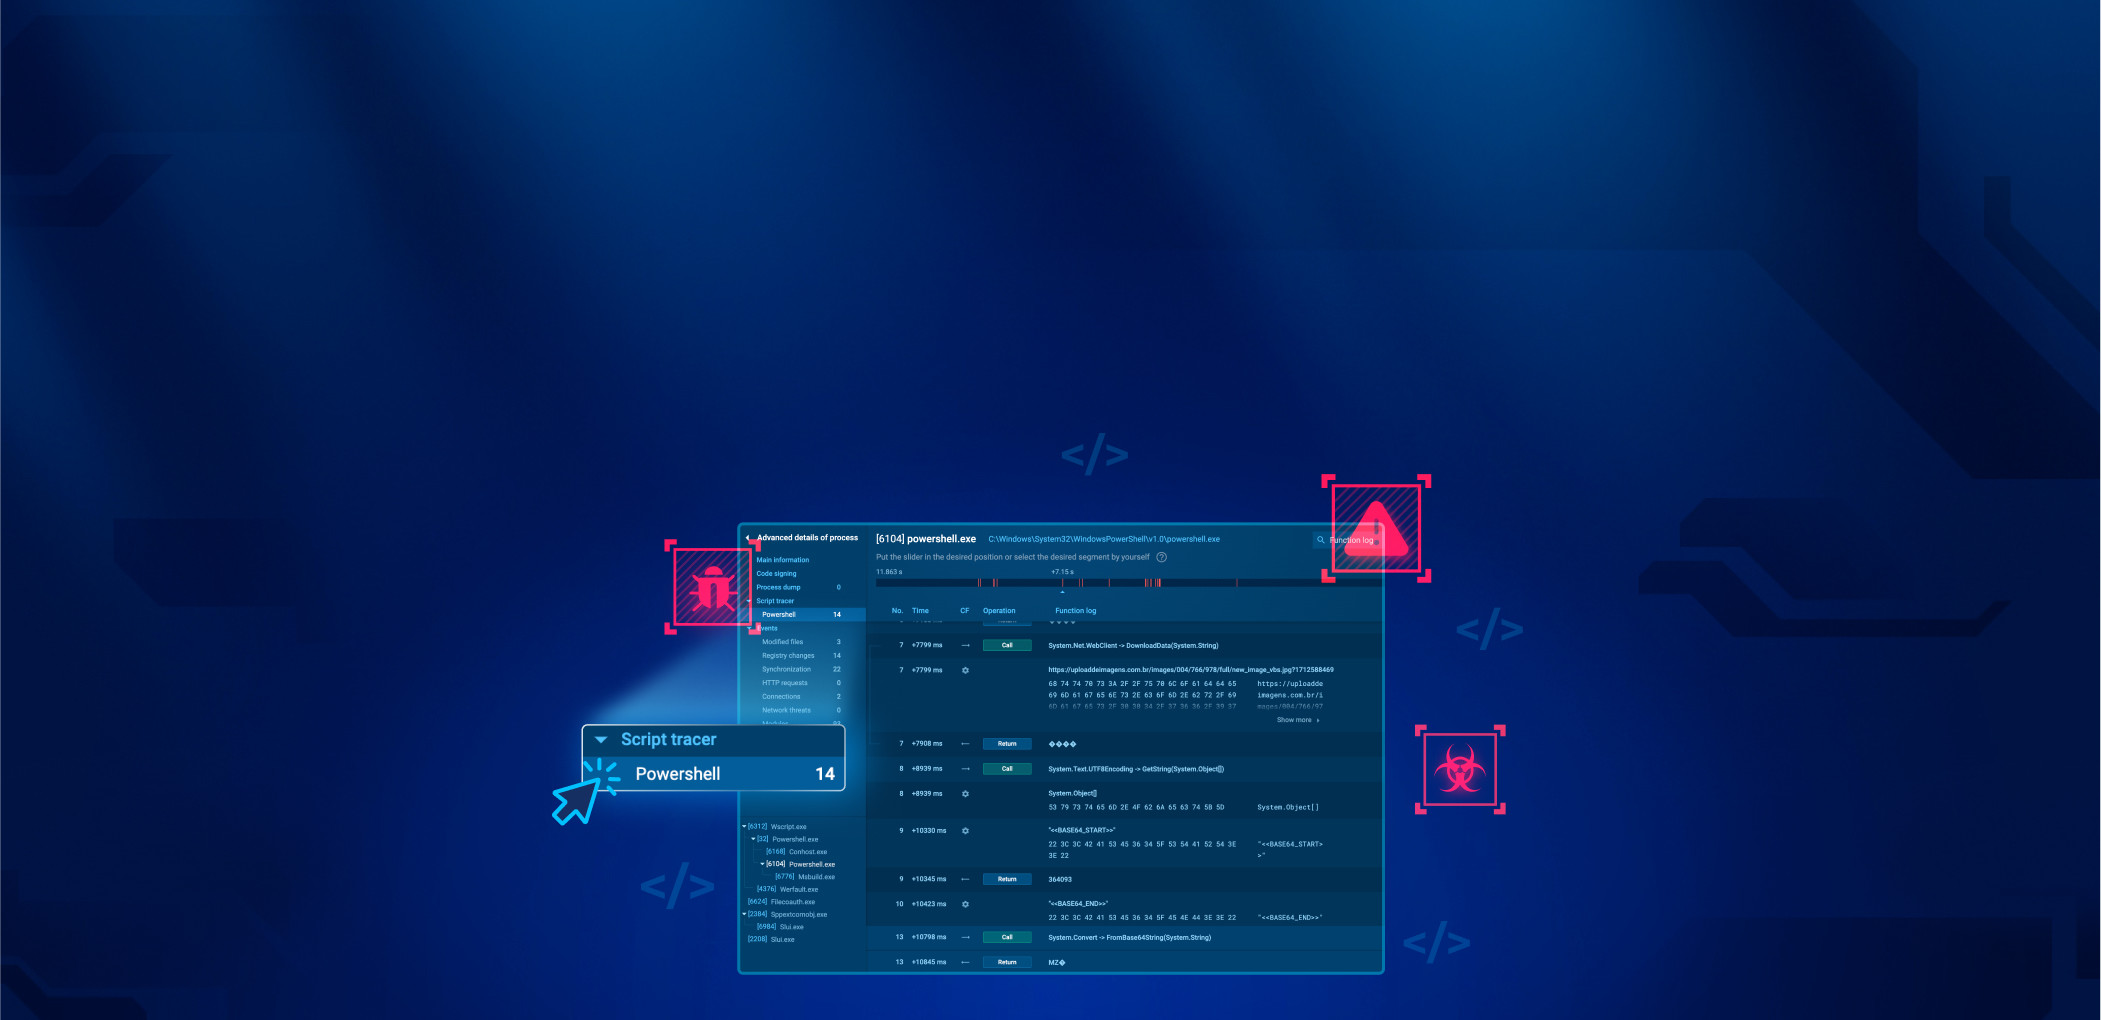Click the gear icon in the +10423 ms row
The height and width of the screenshot is (1020, 2101).
pos(965,904)
